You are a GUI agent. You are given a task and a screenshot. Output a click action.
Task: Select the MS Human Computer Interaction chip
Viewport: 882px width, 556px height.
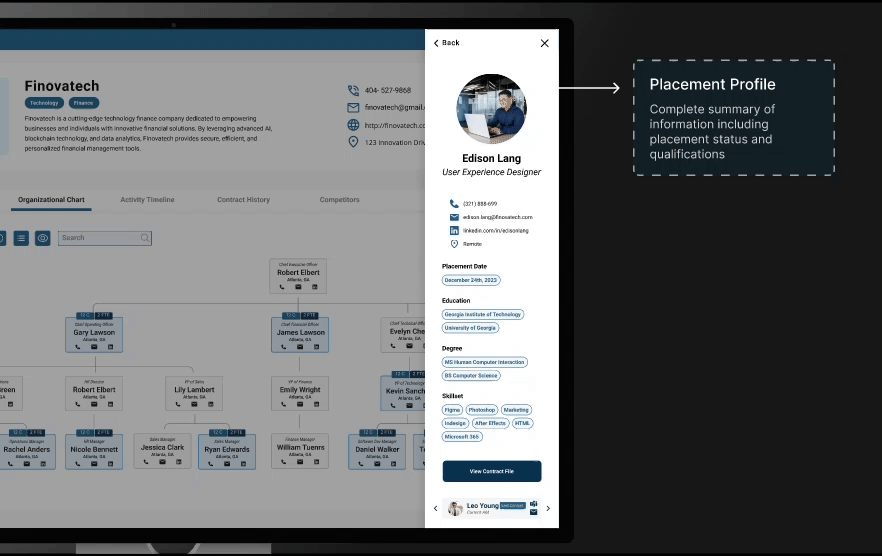click(484, 362)
